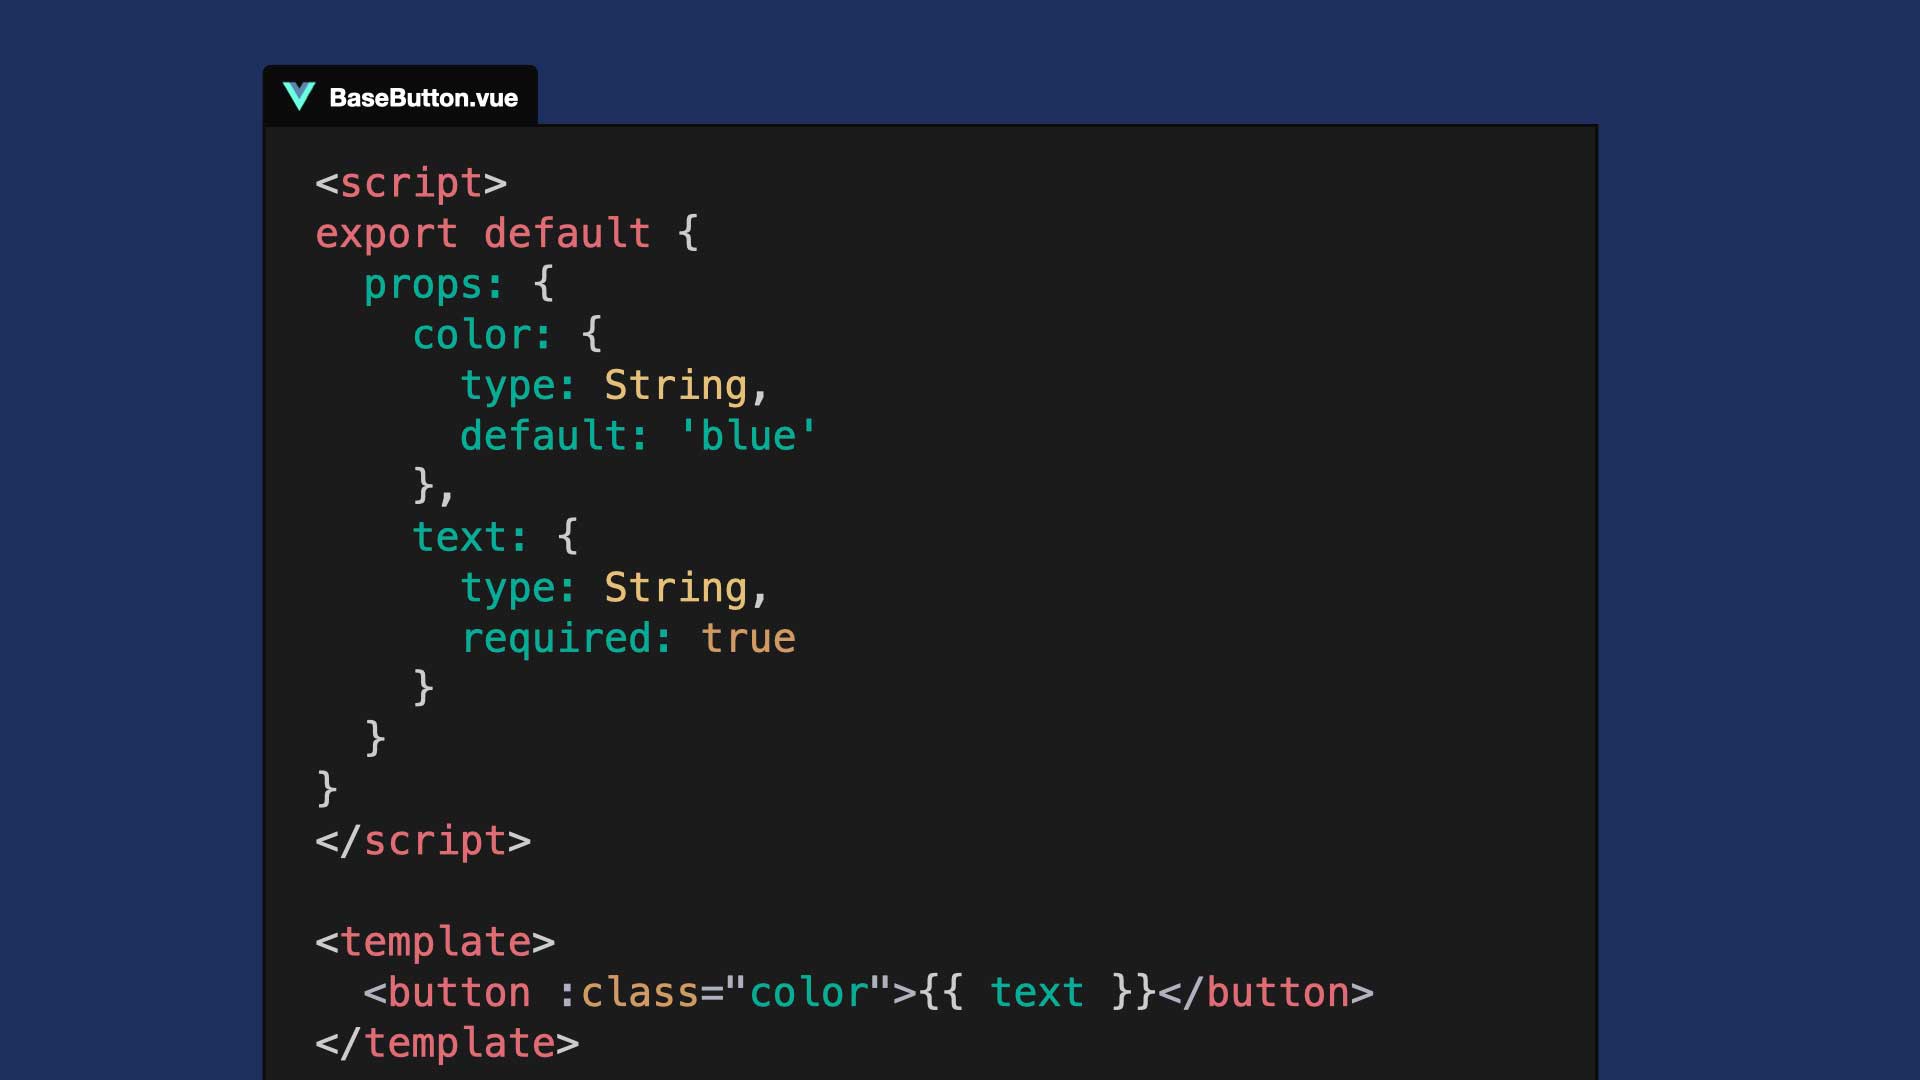
Task: Click the 'color: {' property line
Action: (x=507, y=335)
